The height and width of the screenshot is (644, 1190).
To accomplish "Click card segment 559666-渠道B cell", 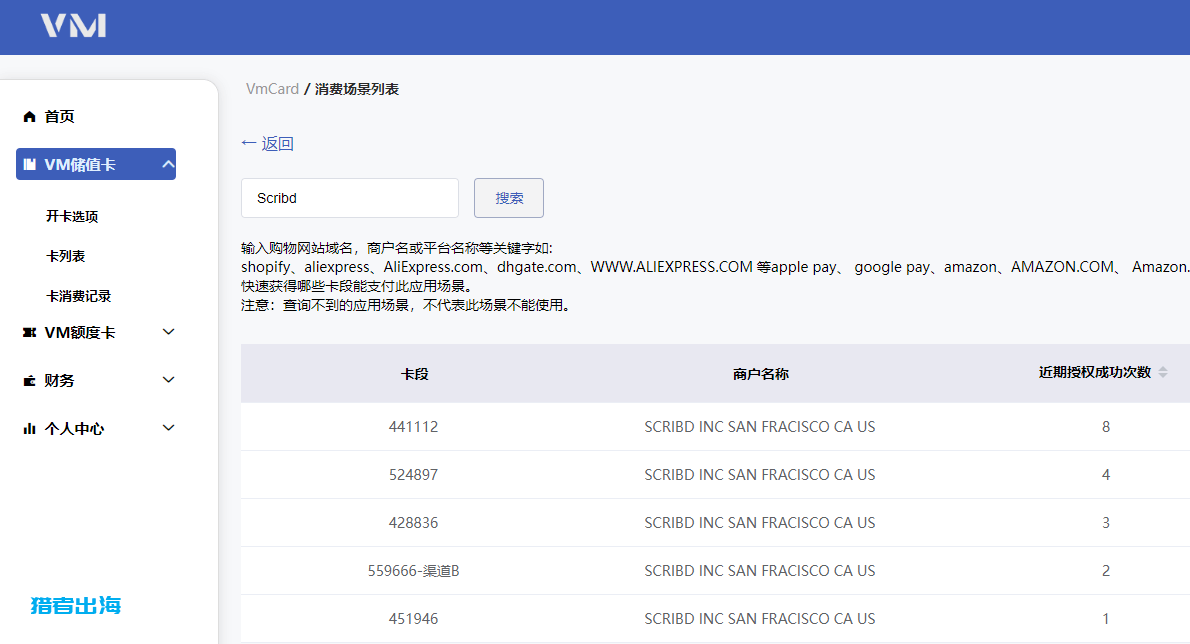I will (414, 570).
